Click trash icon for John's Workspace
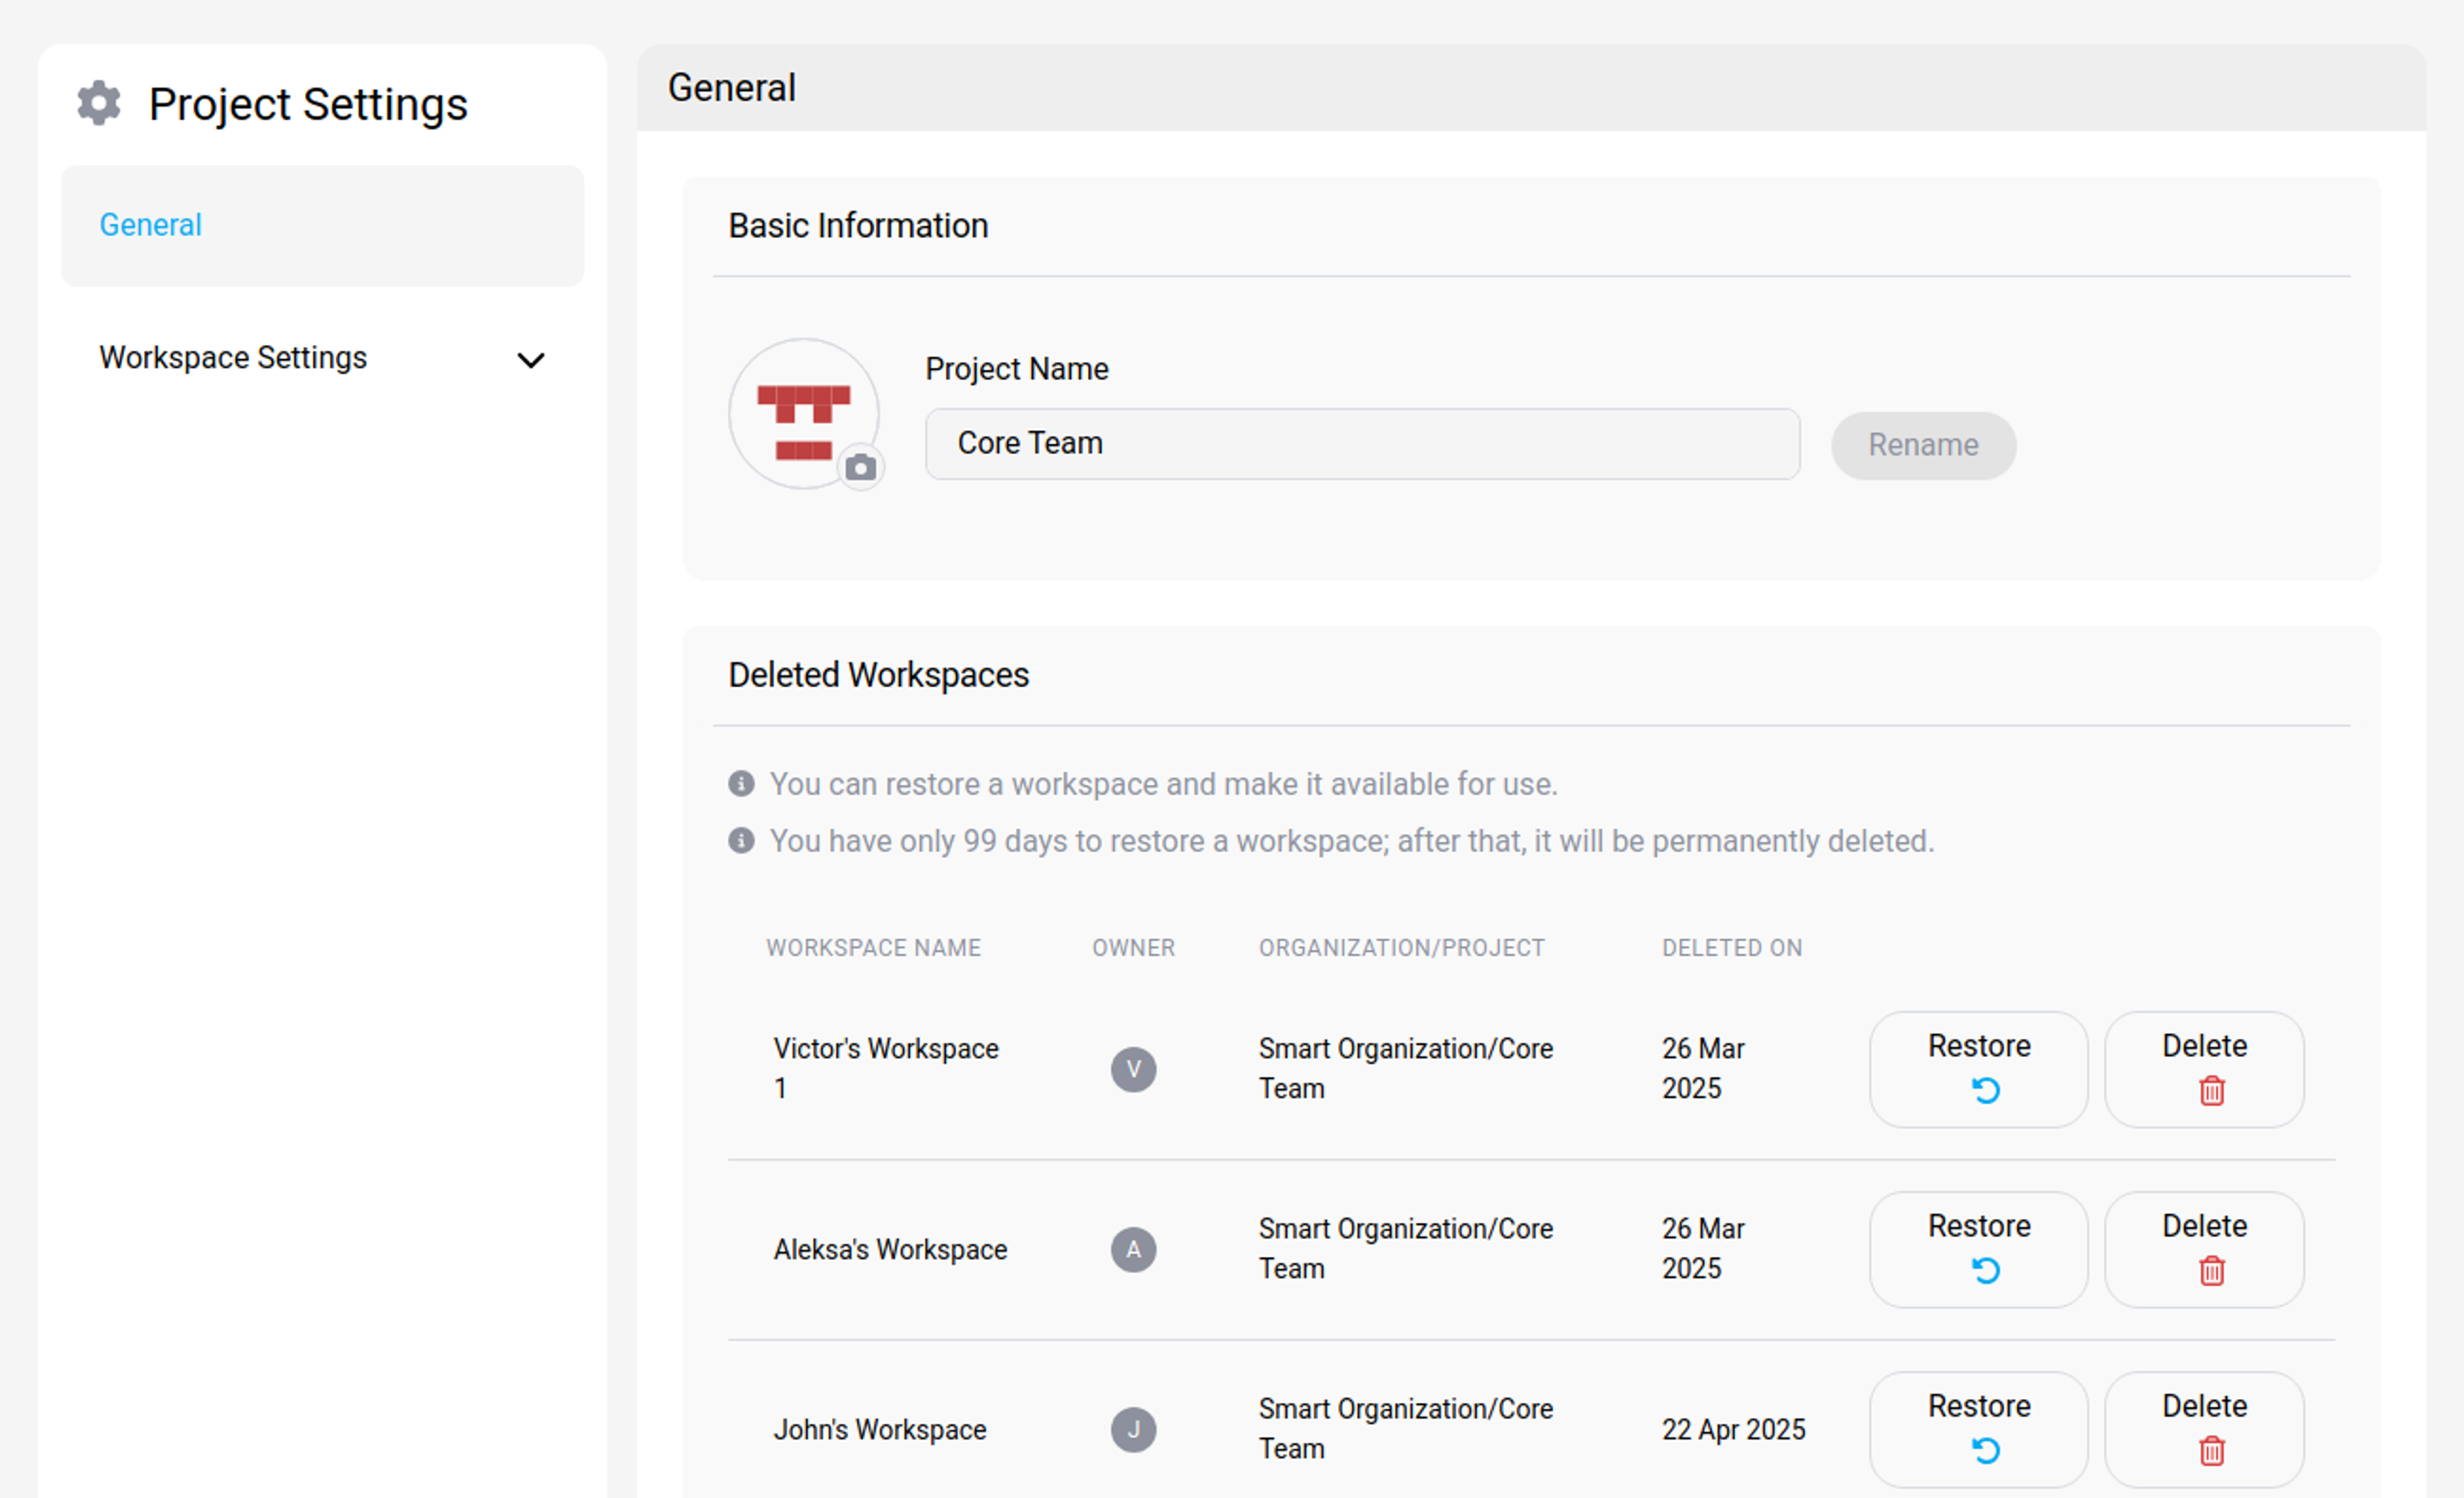This screenshot has width=2464, height=1498. coord(2211,1451)
